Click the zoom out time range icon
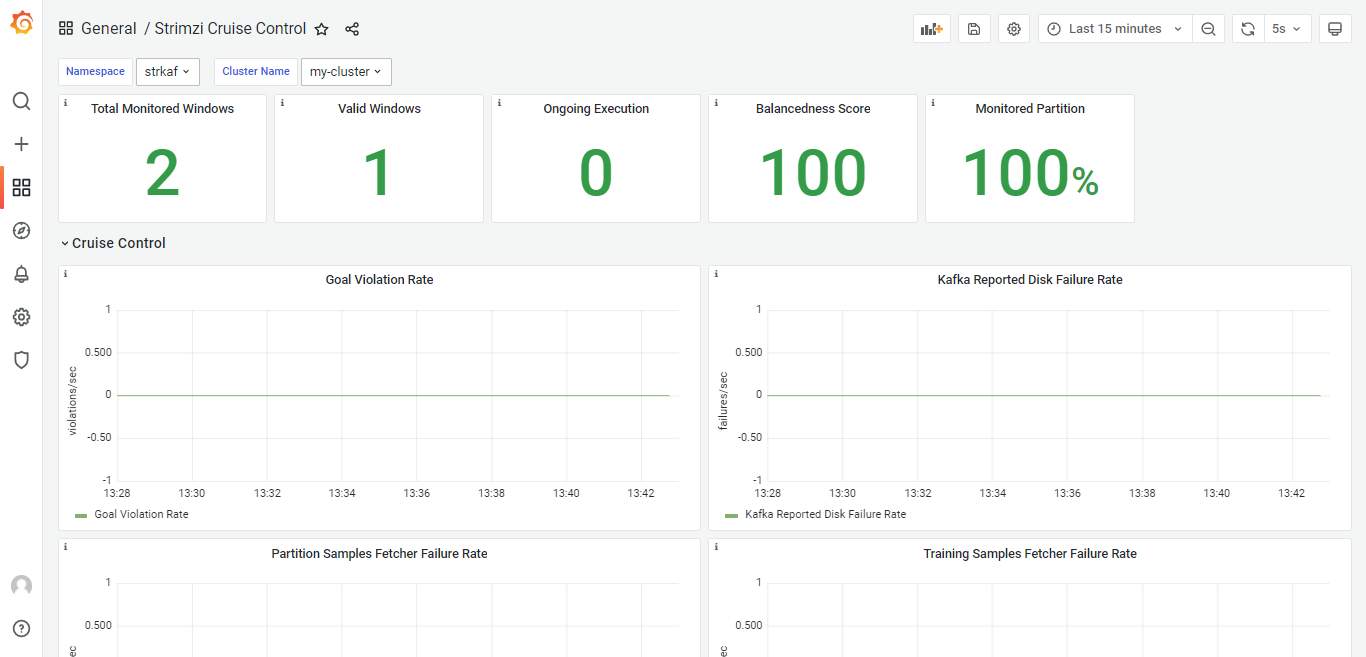 [1208, 29]
